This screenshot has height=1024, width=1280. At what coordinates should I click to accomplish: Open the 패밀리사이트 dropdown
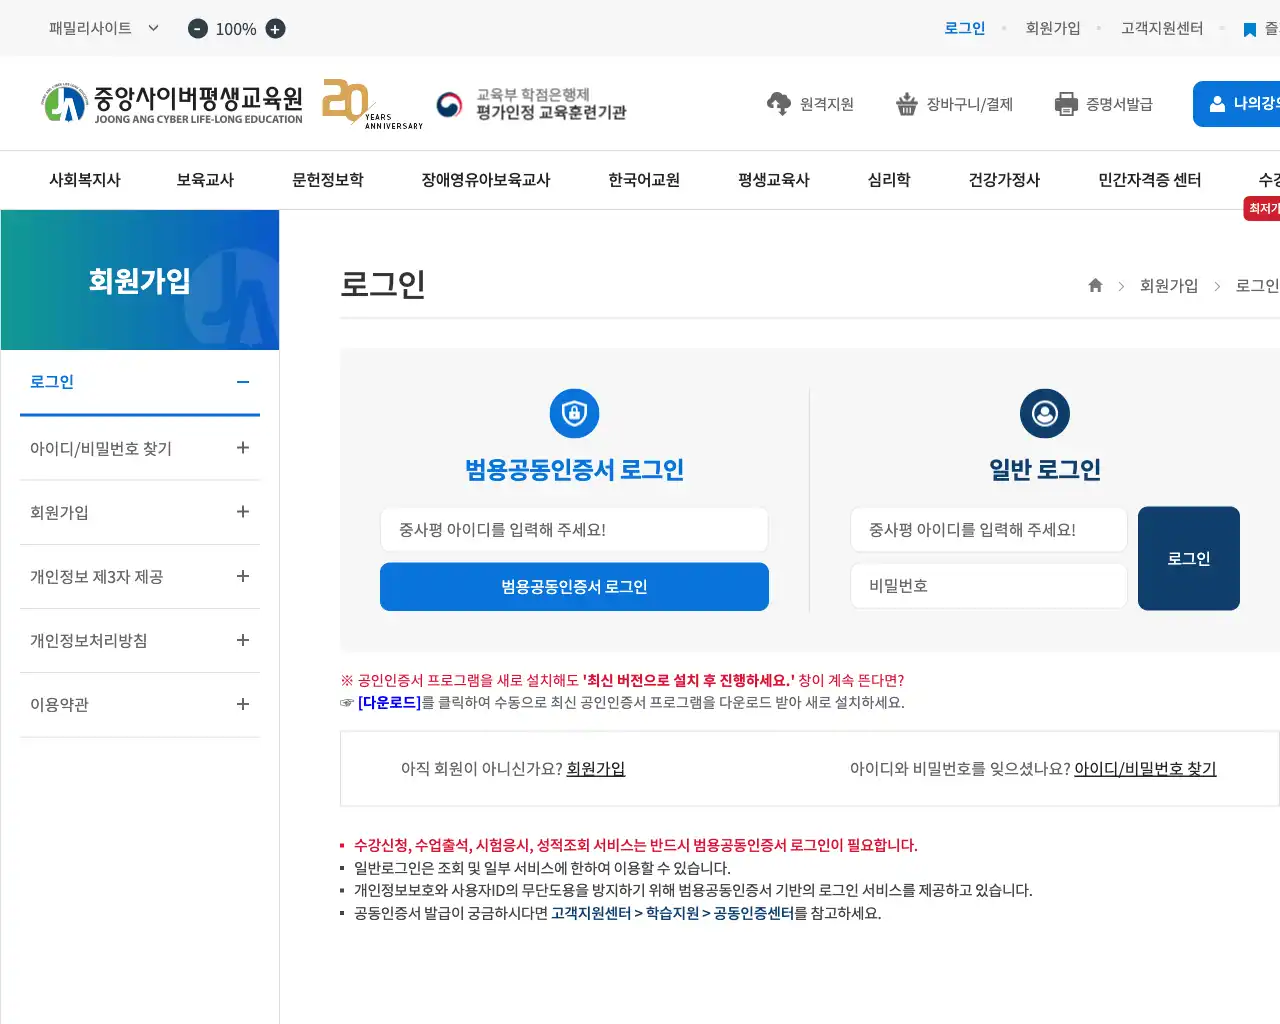click(x=100, y=28)
